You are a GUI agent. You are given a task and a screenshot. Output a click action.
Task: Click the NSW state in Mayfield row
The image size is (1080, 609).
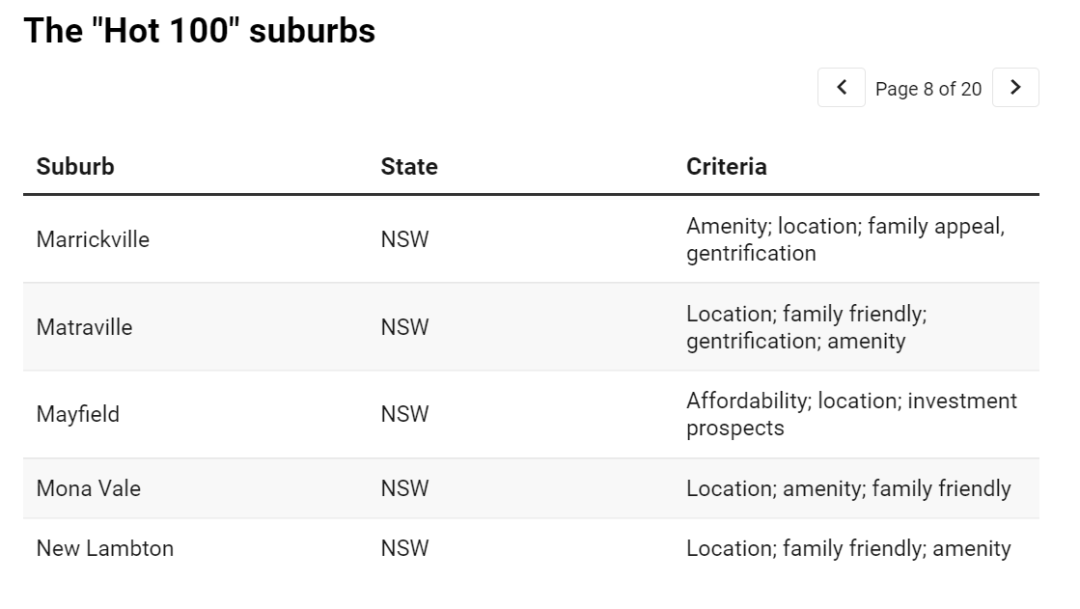pyautogui.click(x=404, y=415)
